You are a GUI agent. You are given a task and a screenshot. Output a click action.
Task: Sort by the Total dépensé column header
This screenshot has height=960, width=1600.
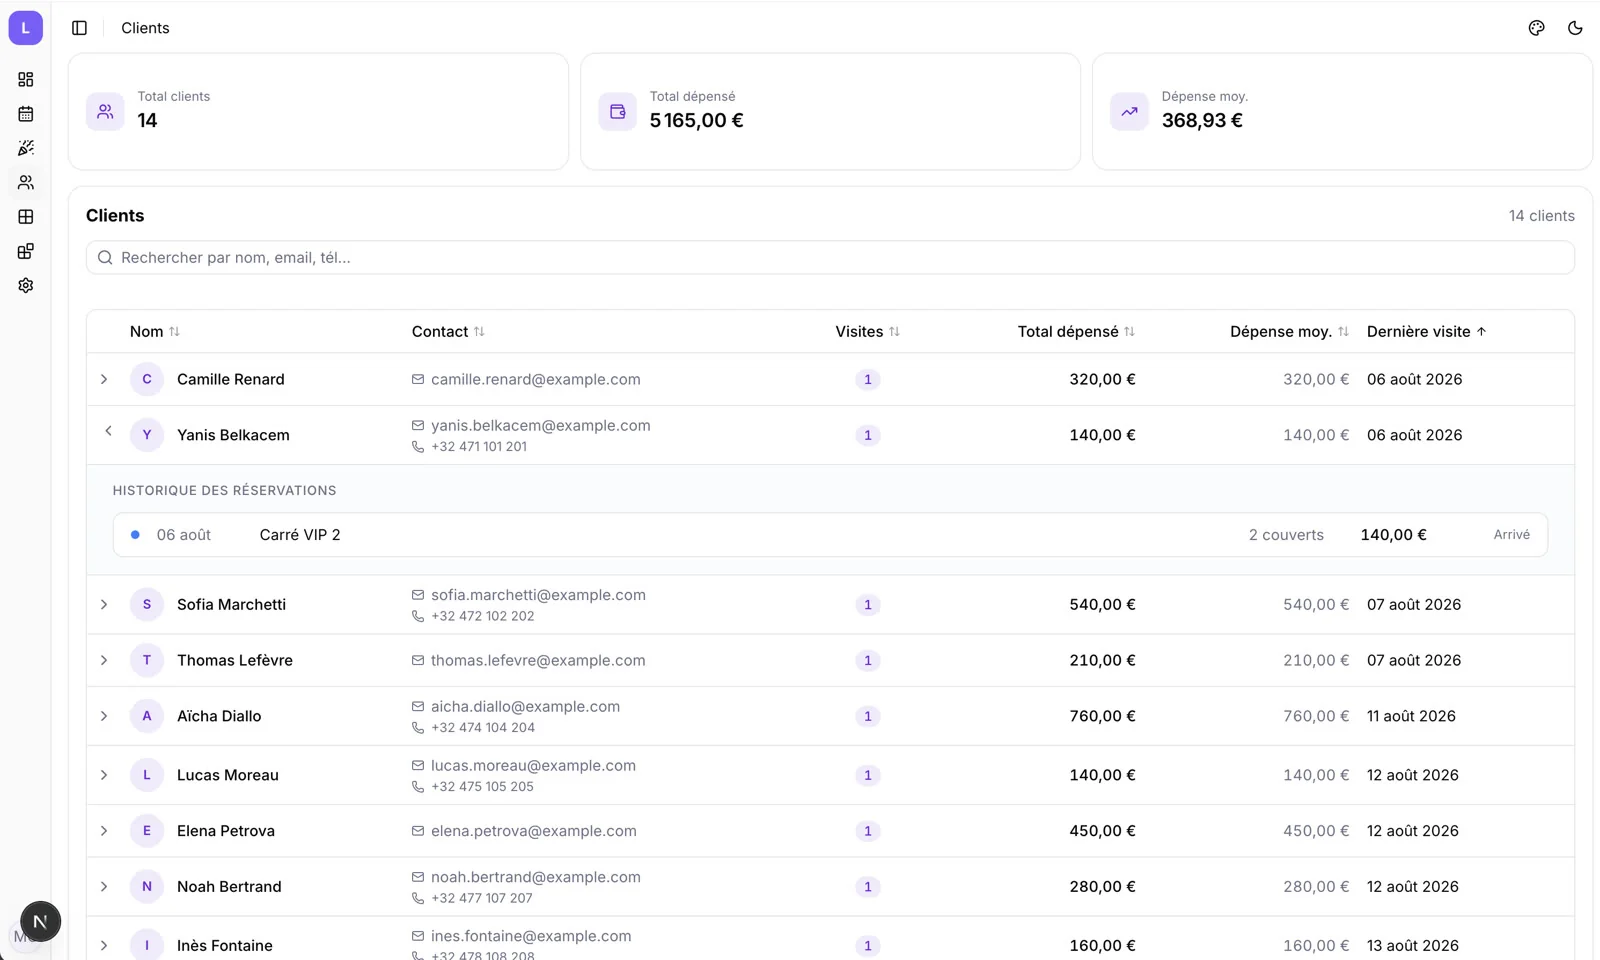click(1076, 331)
